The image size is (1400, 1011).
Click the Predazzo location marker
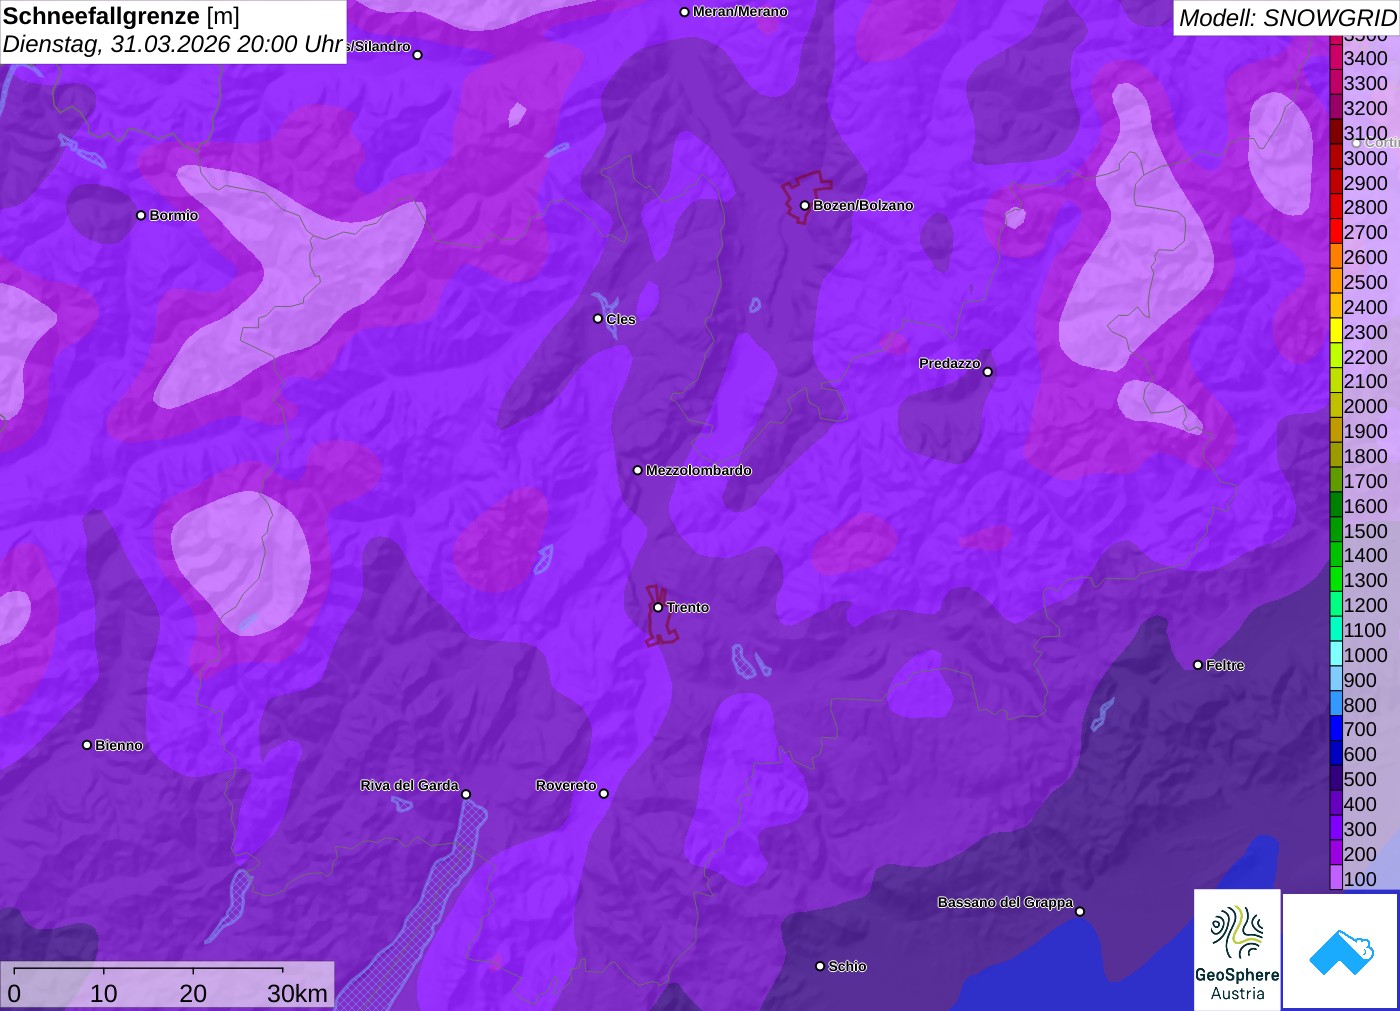point(988,372)
